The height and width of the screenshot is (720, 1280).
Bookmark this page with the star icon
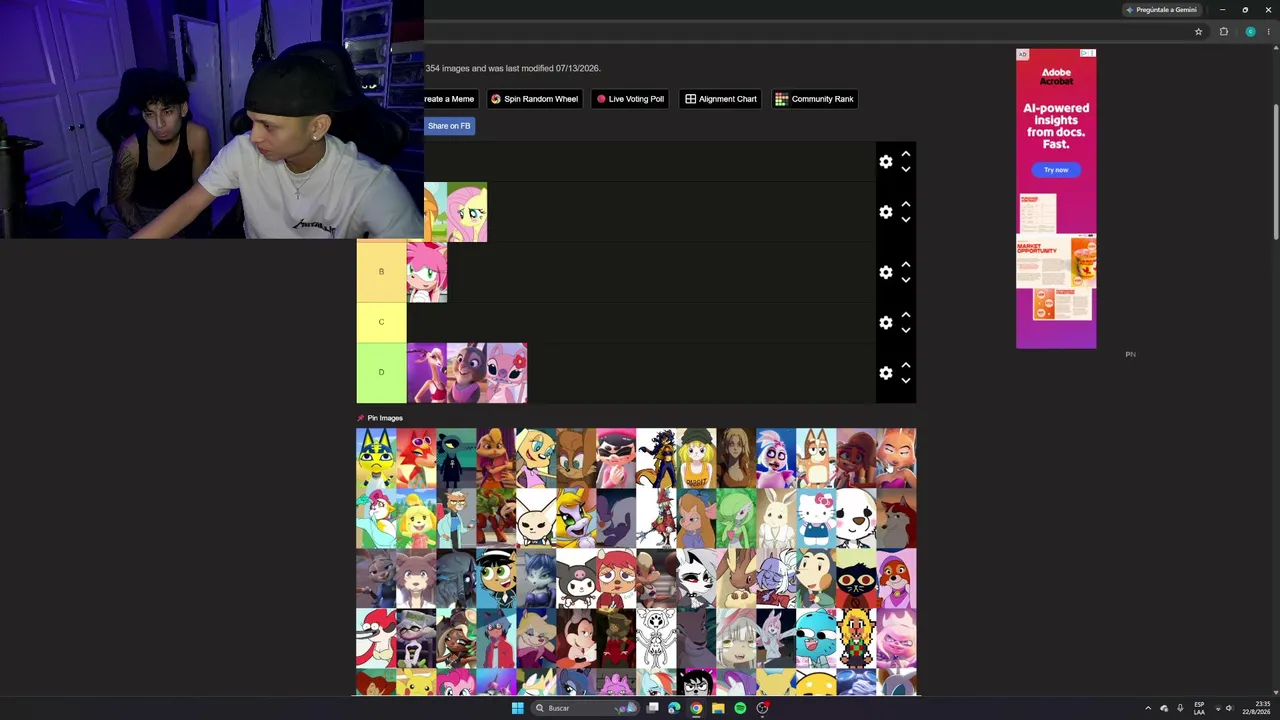(x=1198, y=32)
